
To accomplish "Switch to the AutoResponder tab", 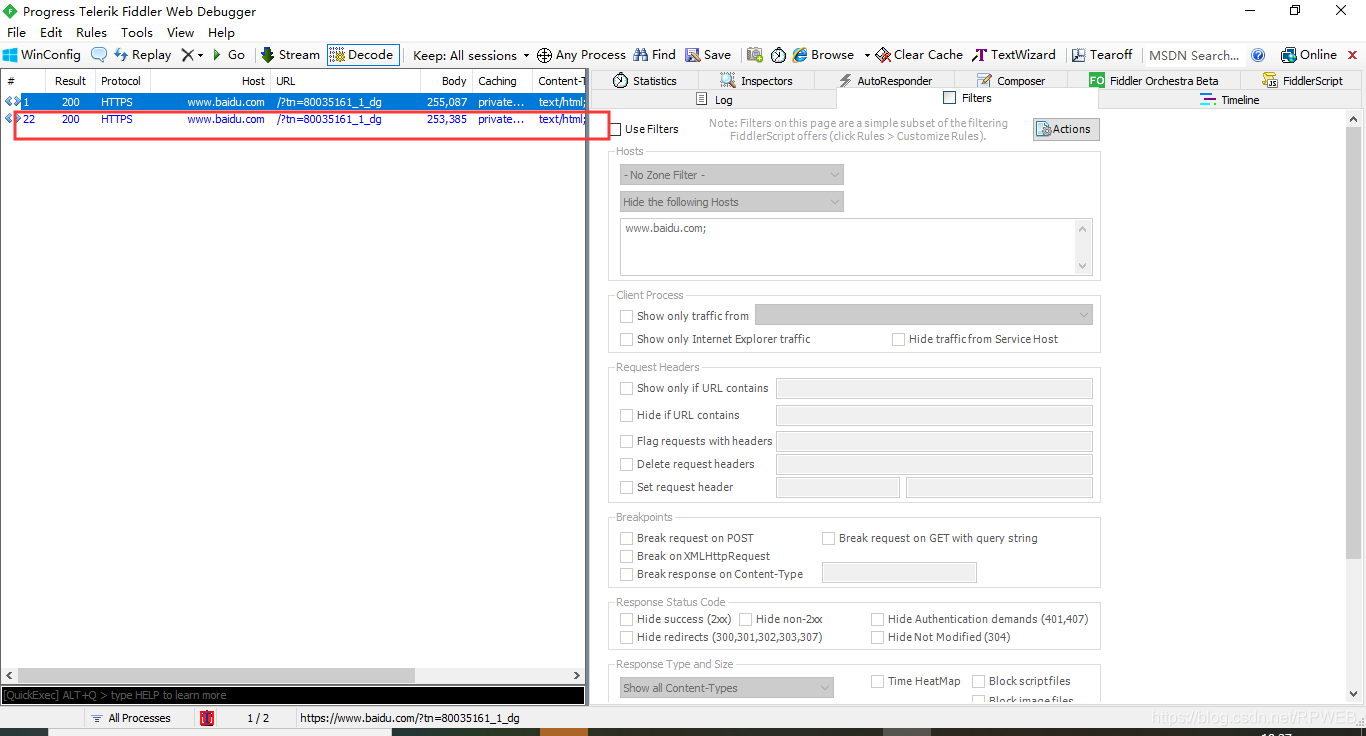I will [886, 80].
